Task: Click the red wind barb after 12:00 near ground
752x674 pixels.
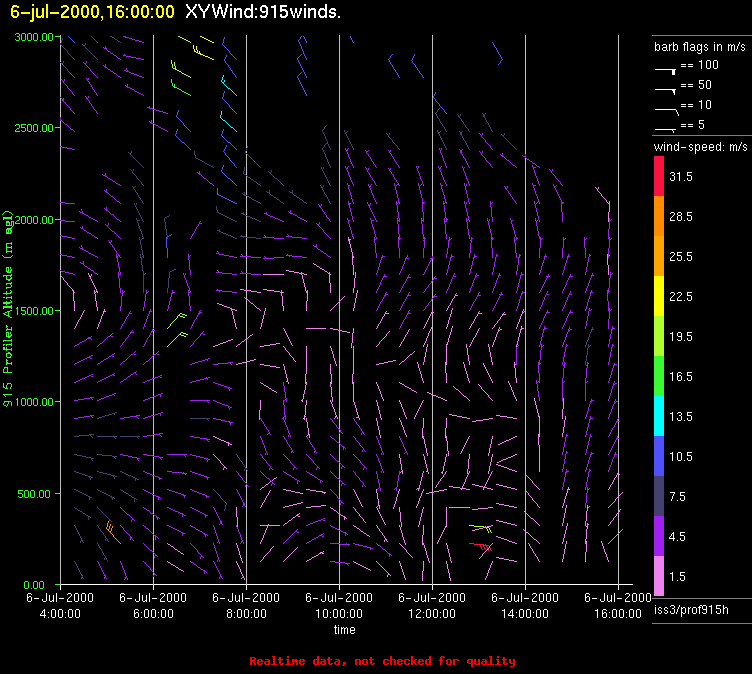Action: tap(481, 546)
